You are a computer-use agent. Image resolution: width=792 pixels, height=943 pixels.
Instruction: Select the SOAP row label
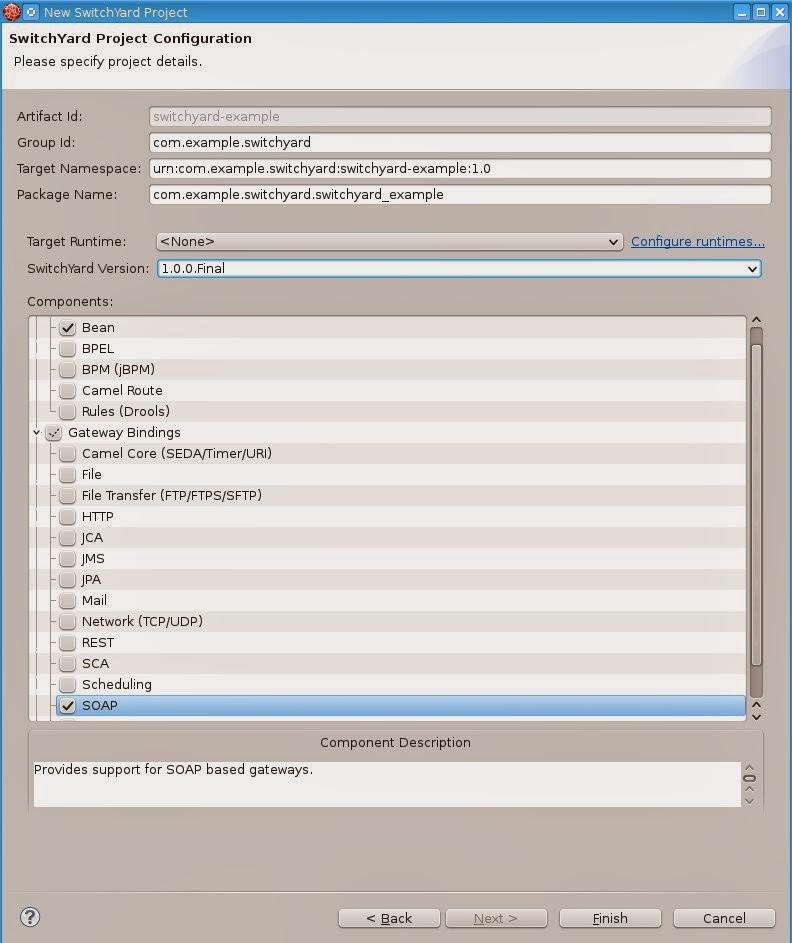coord(100,705)
